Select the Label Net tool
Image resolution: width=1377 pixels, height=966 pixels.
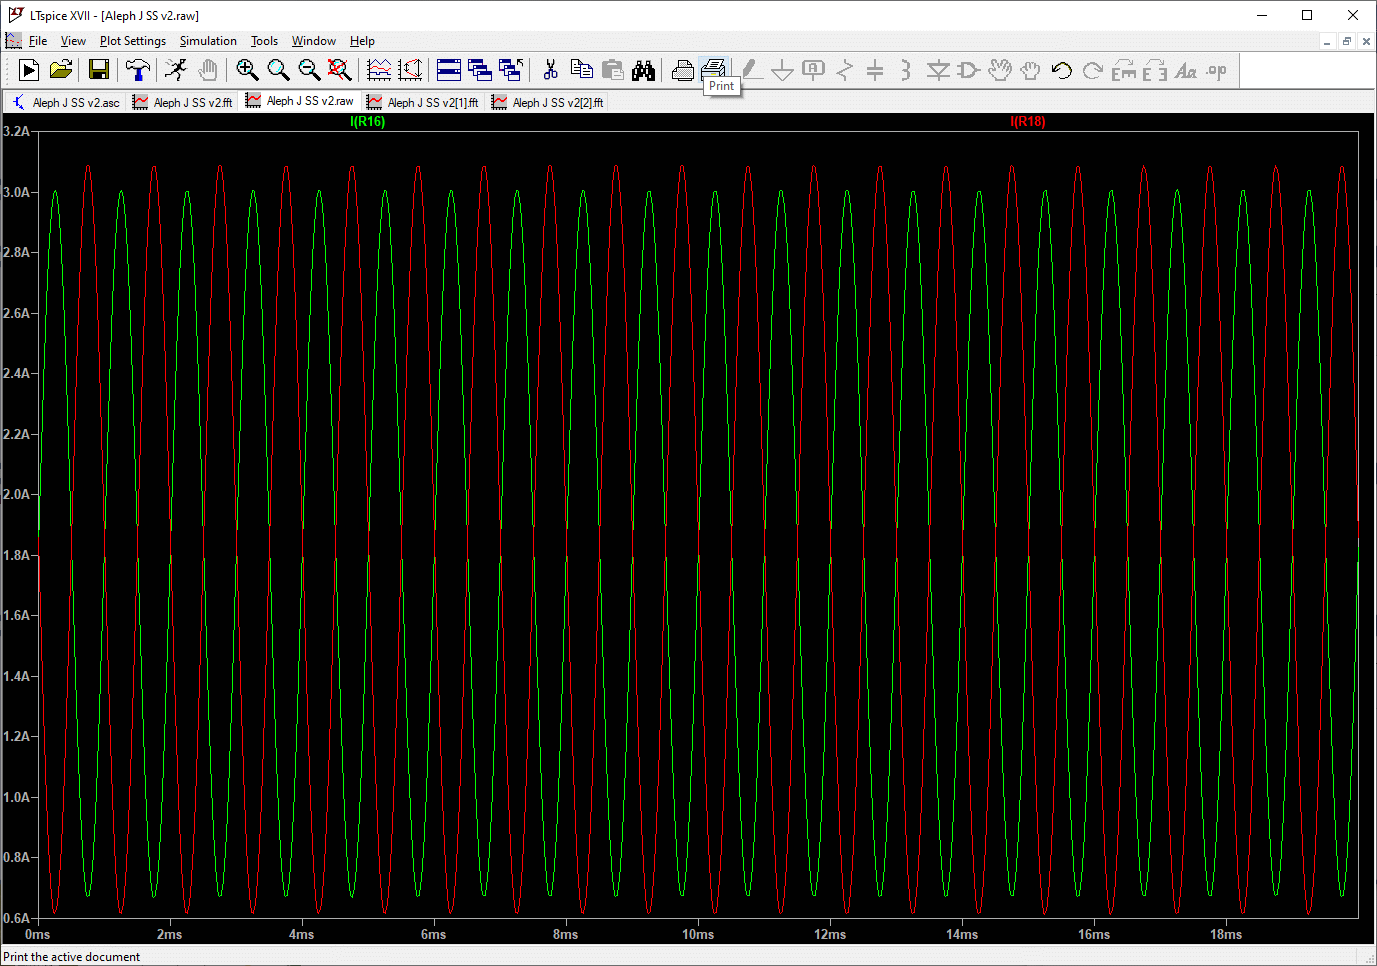click(814, 70)
